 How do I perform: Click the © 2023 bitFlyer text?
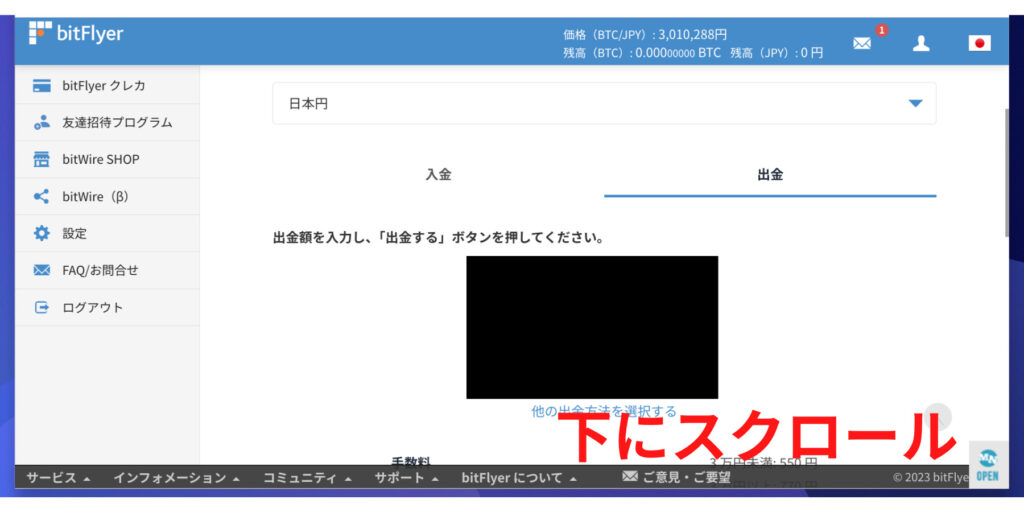931,477
